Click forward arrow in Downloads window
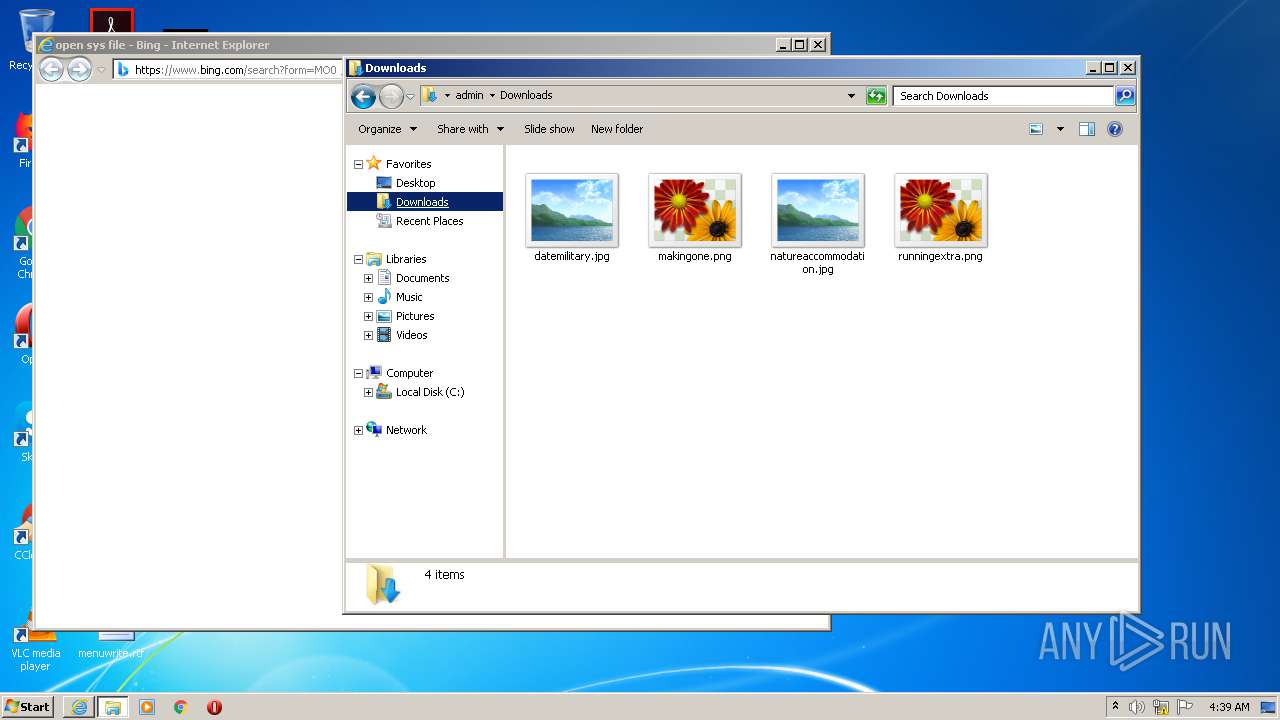Viewport: 1280px width, 720px height. (391, 96)
